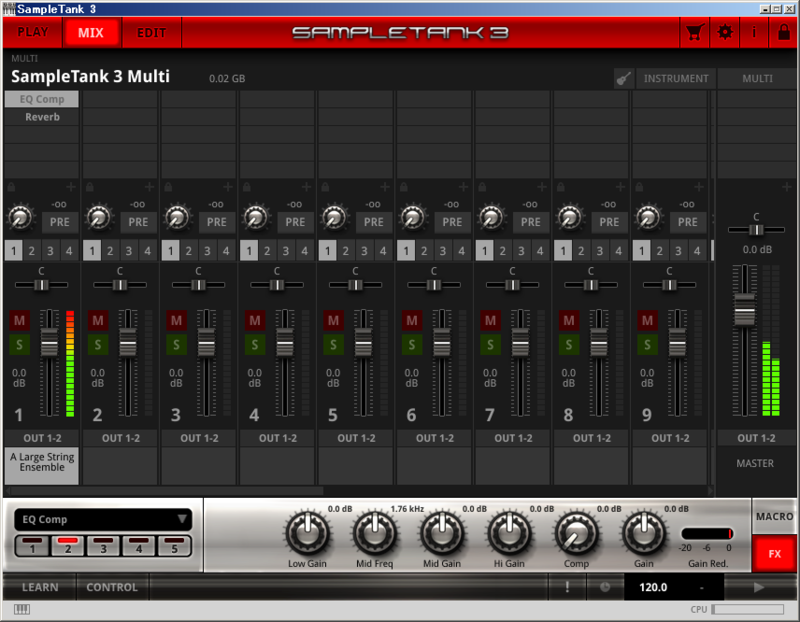This screenshot has width=800, height=622.
Task: Open the EQ Comp effect dropdown
Action: tap(103, 519)
